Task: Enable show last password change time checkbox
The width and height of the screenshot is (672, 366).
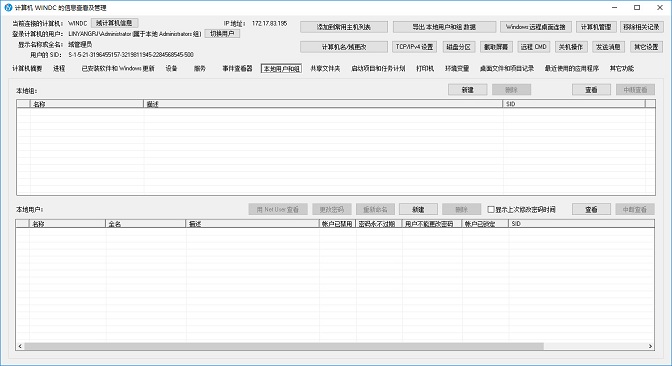Action: pyautogui.click(x=491, y=210)
